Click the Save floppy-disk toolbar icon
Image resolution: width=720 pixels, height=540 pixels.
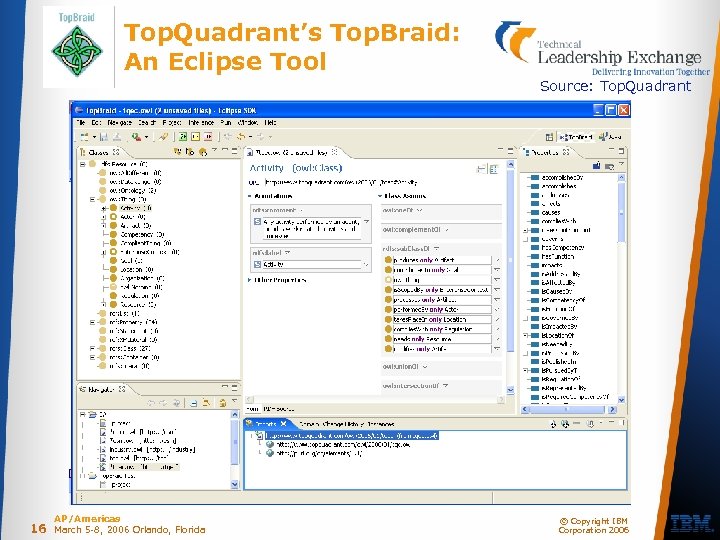tap(104, 136)
